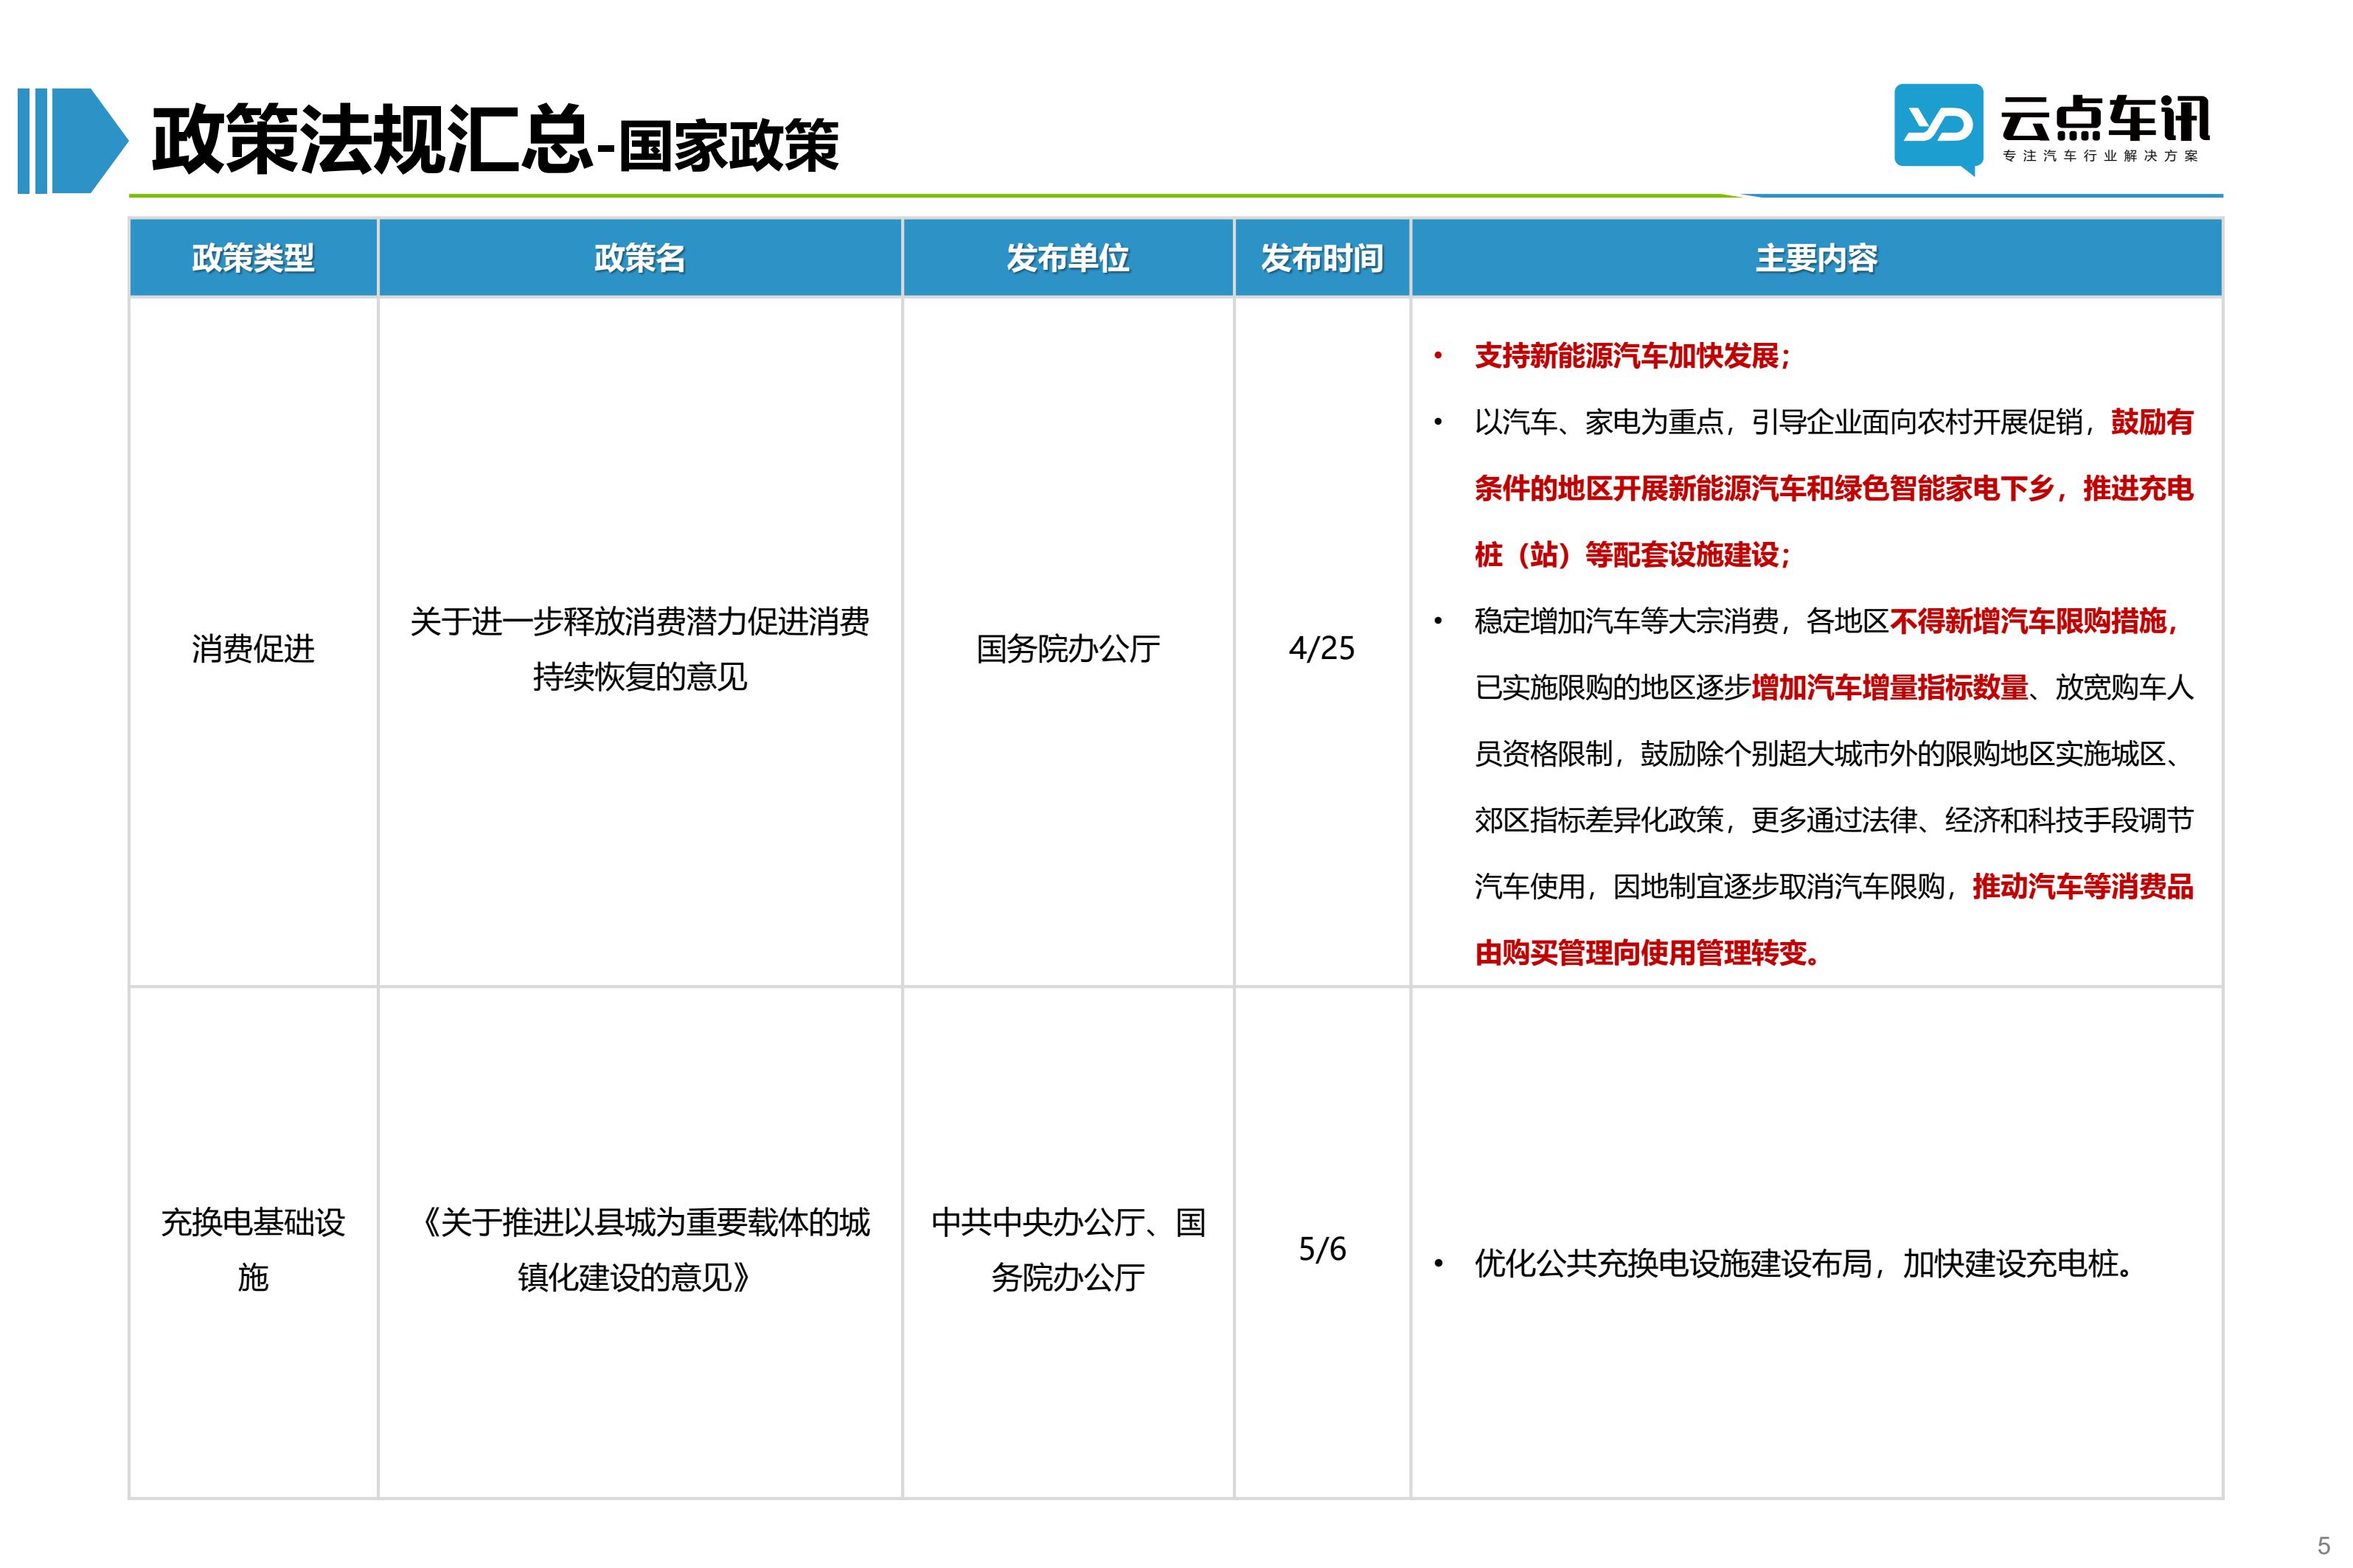Click the red text 桩（站）等配套设施建设
Viewport: 2353px width, 1568px height.
tap(1633, 555)
